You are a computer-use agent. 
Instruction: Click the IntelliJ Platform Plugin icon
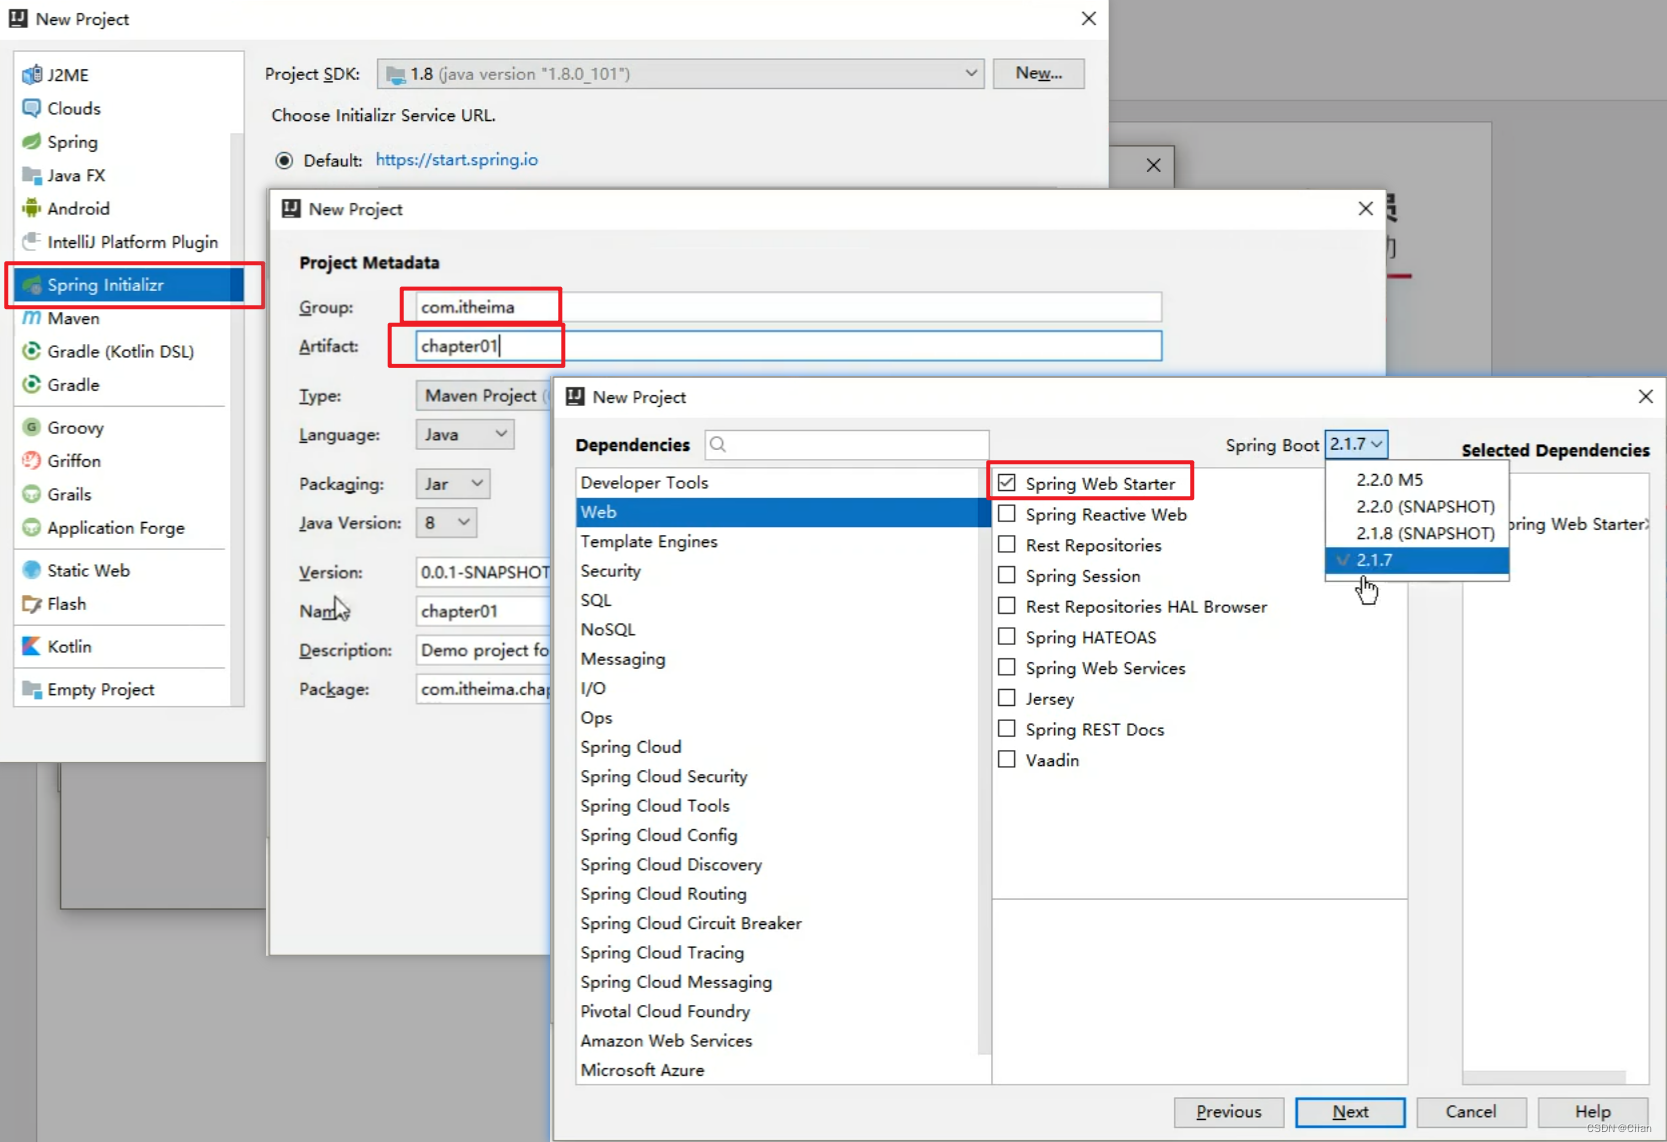(32, 242)
